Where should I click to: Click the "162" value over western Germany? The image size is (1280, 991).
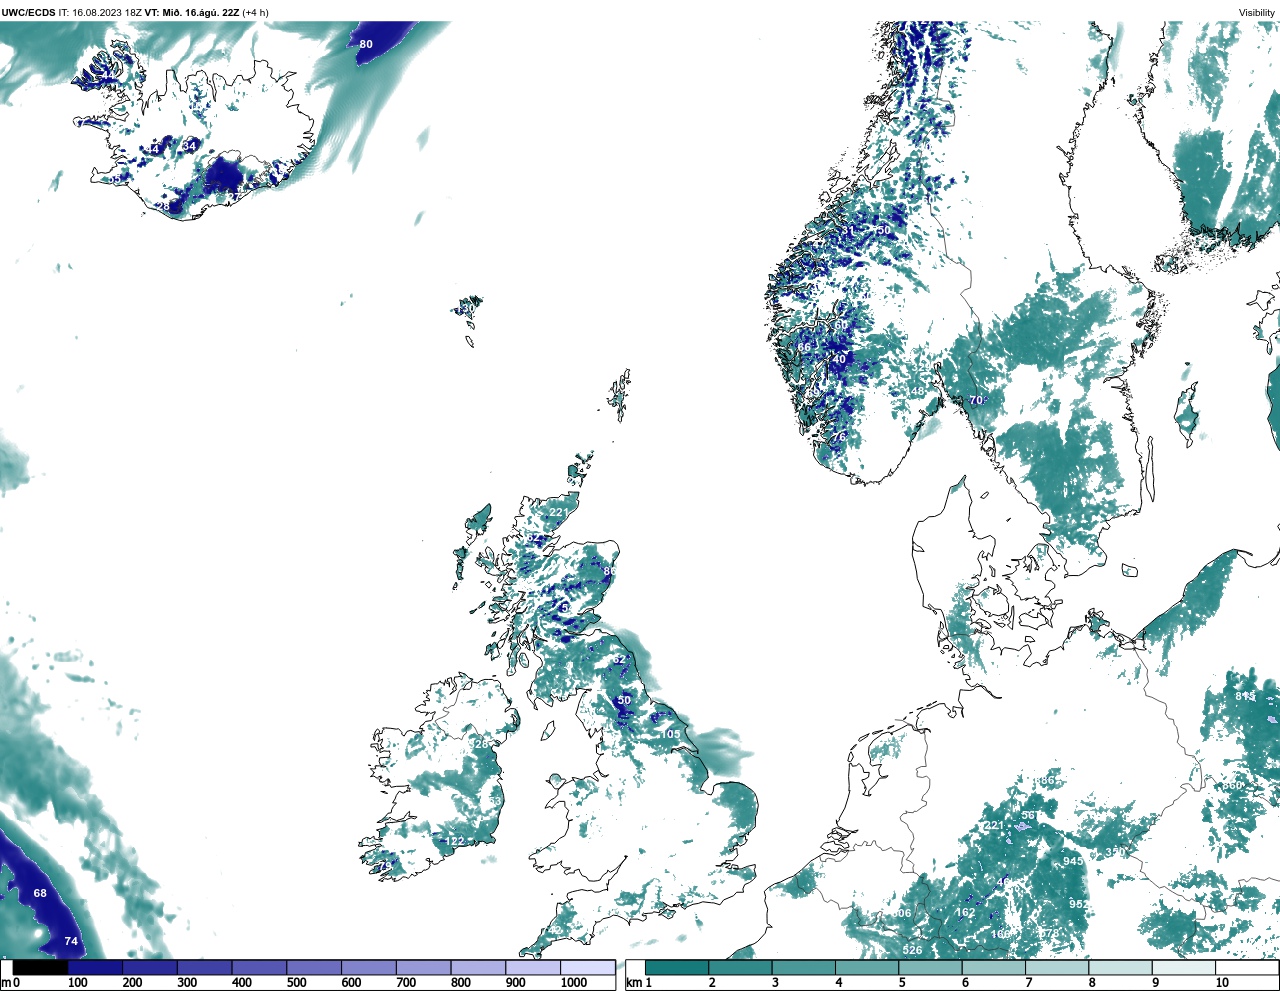(x=965, y=912)
